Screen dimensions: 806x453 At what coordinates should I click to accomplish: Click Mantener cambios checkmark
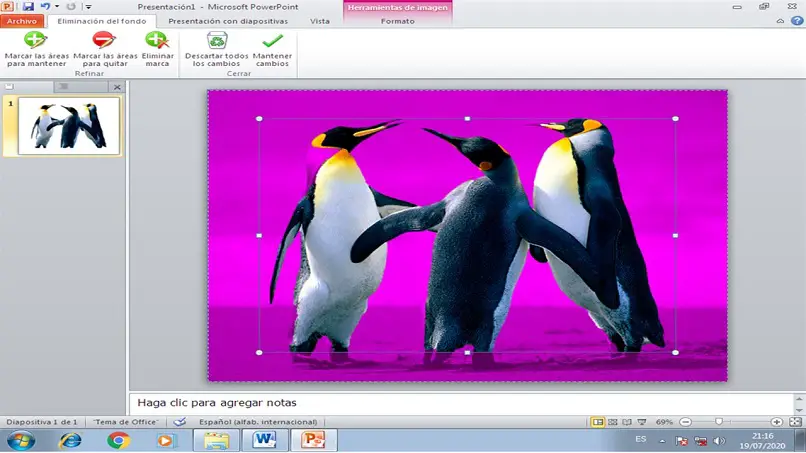click(272, 49)
